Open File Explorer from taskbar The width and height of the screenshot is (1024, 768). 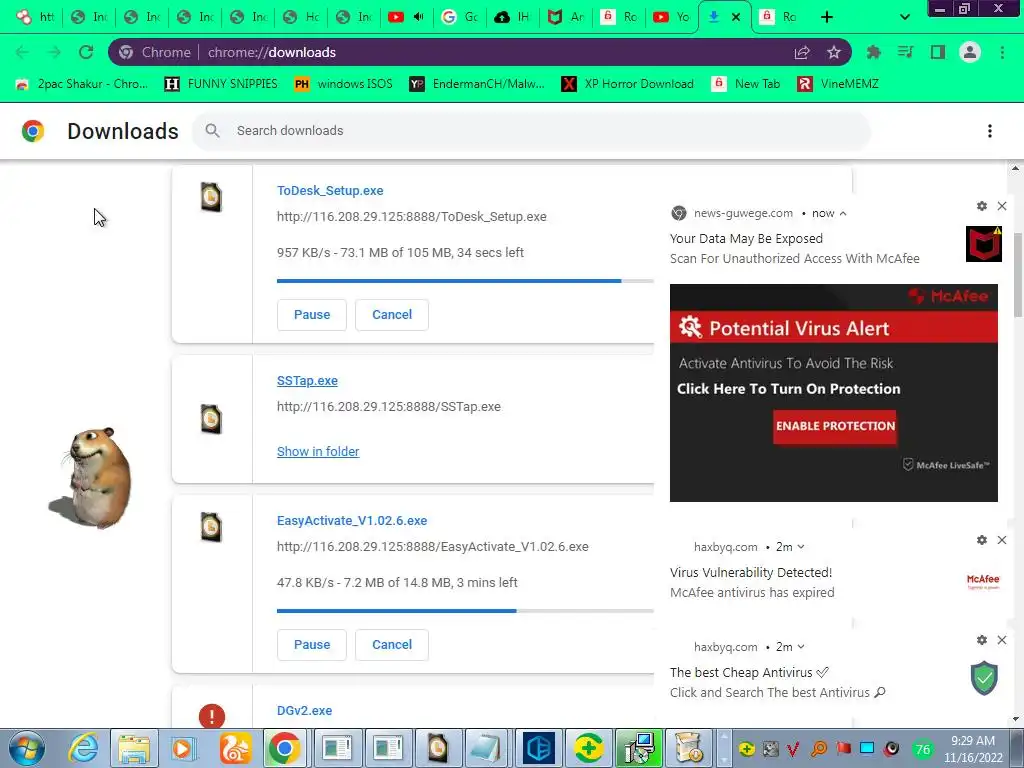click(134, 748)
